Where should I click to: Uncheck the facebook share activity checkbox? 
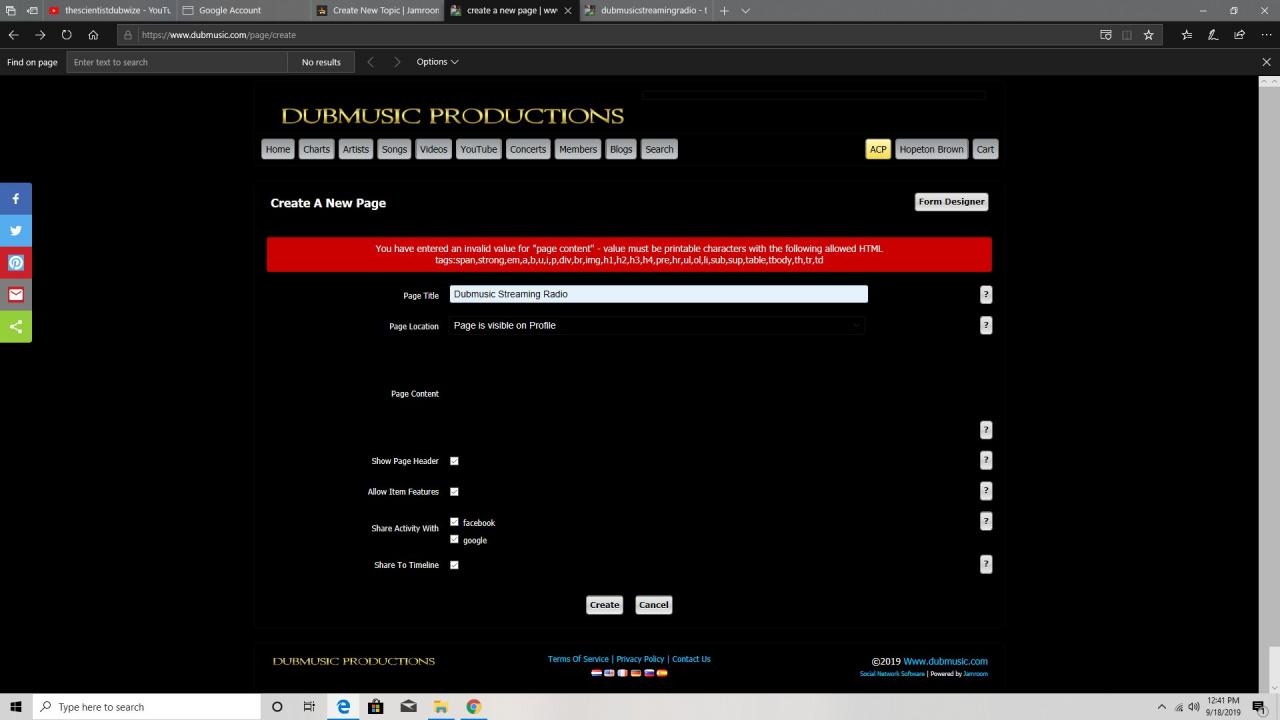pos(454,522)
